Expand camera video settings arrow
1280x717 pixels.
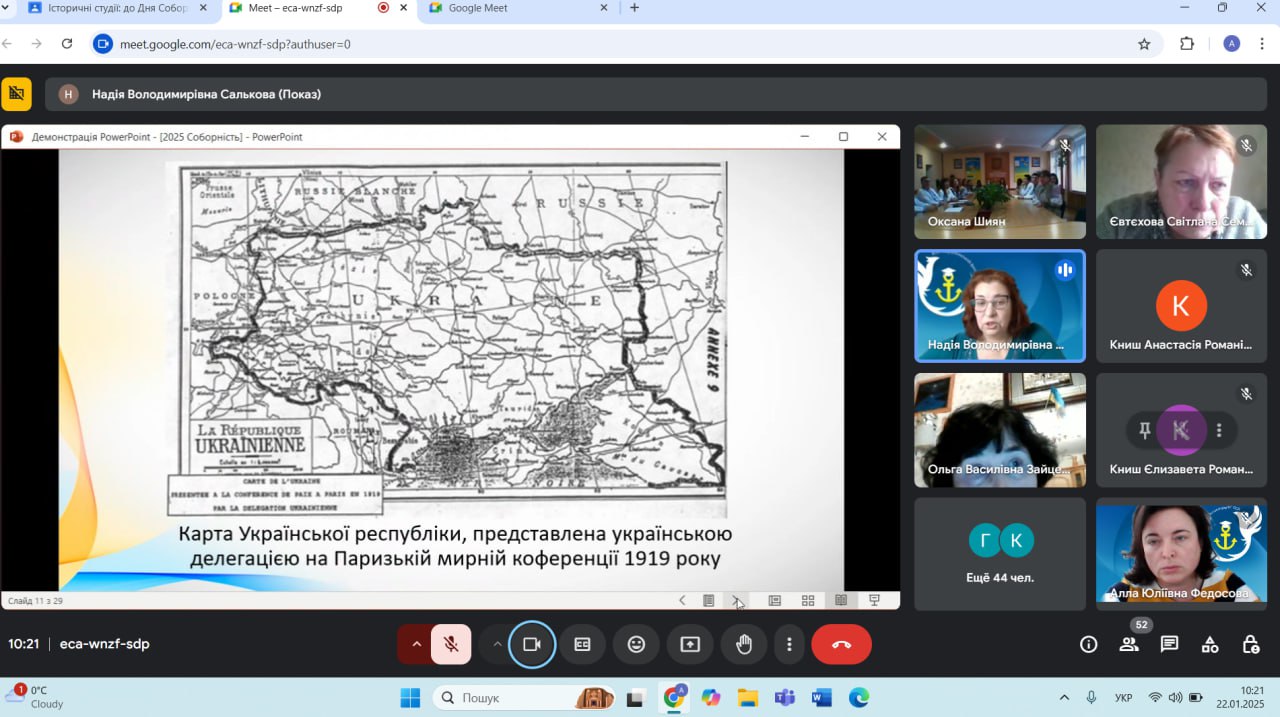coord(497,644)
